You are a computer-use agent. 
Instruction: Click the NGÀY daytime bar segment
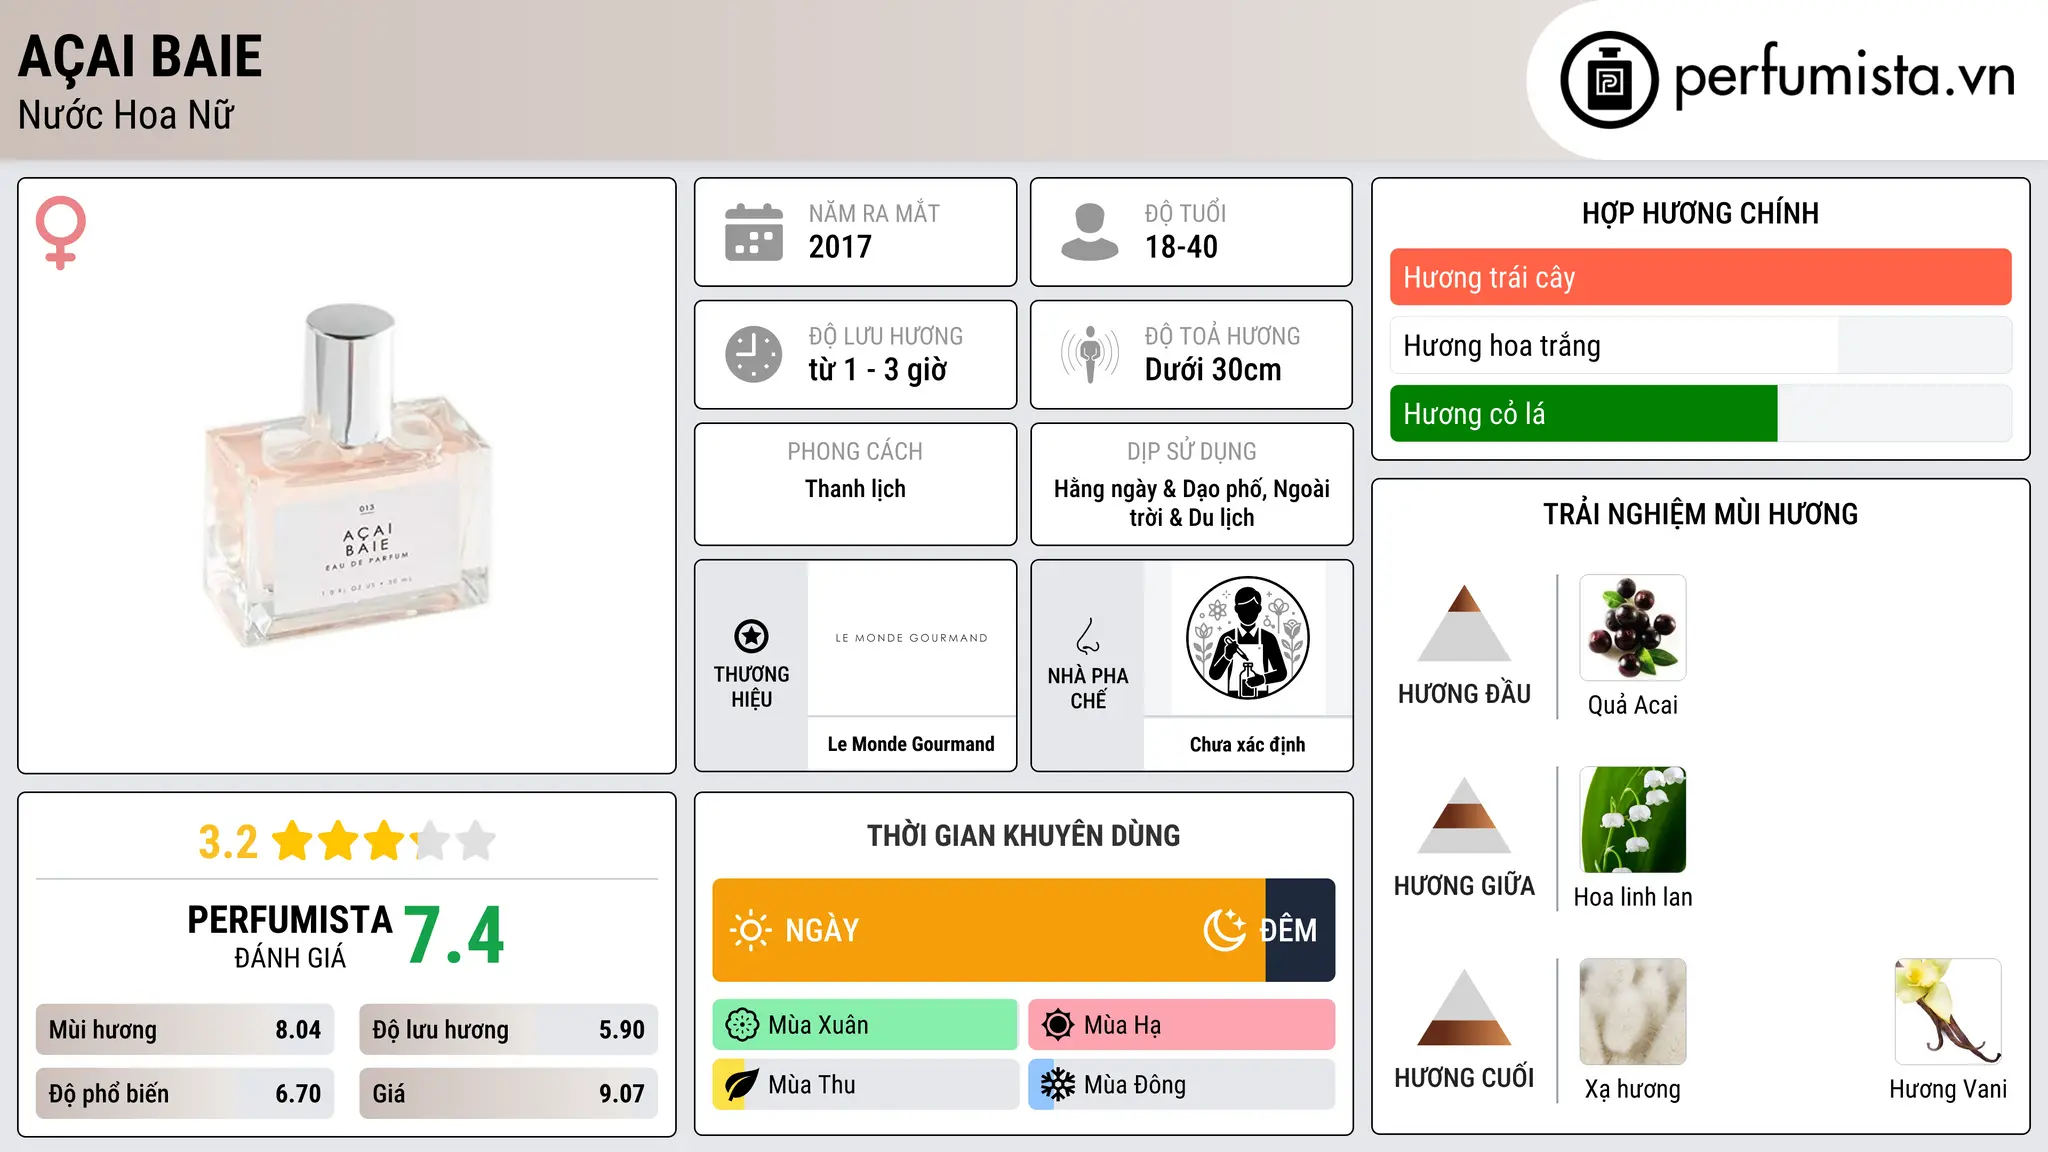989,930
